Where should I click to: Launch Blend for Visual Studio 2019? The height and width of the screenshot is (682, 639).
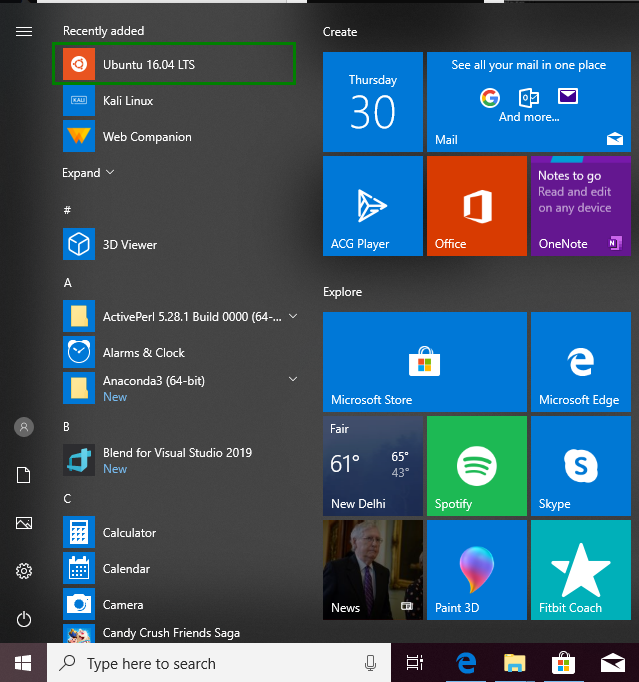pos(180,460)
